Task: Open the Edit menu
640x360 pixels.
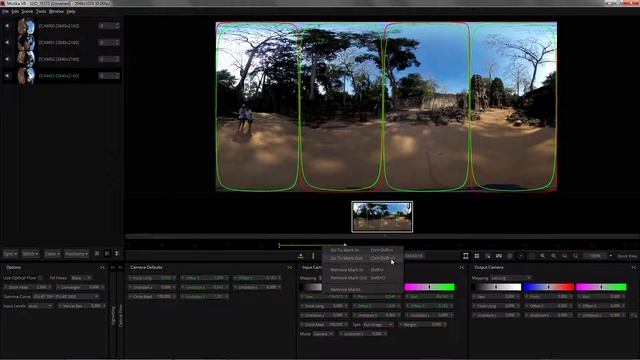Action: (x=15, y=11)
